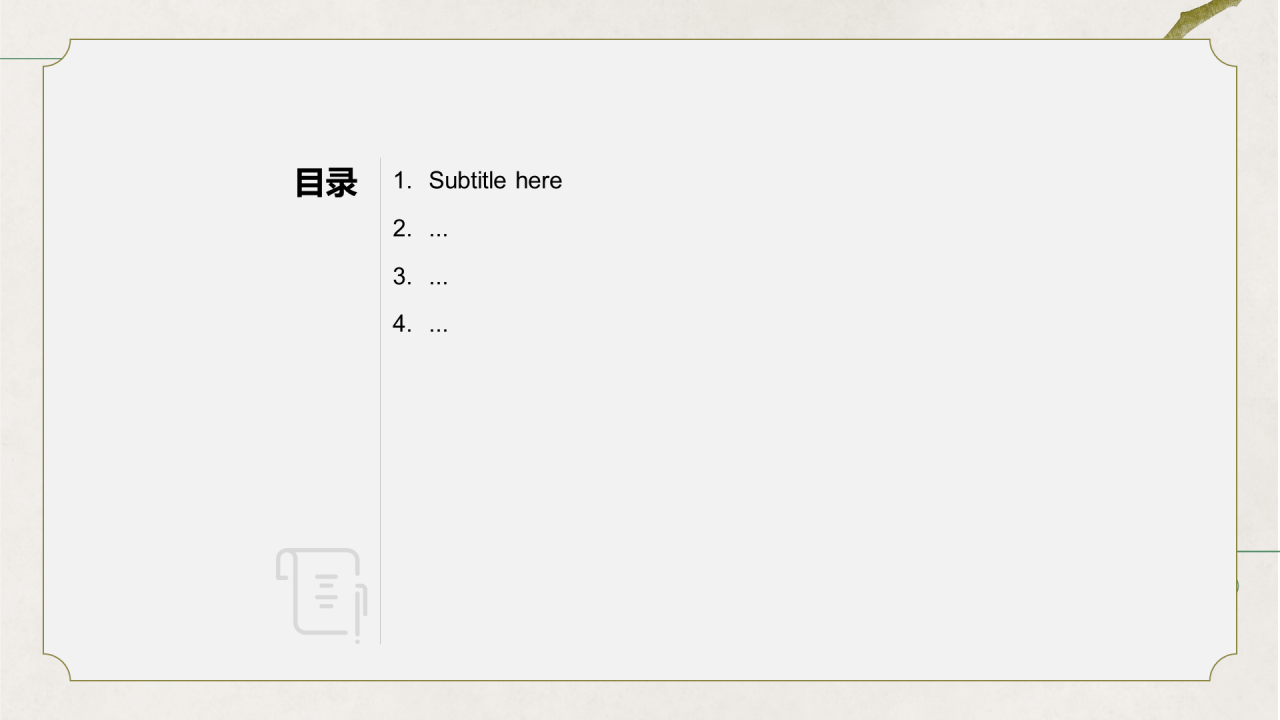Select the list number "4."
Viewport: 1280px width, 720px height.
coord(402,324)
